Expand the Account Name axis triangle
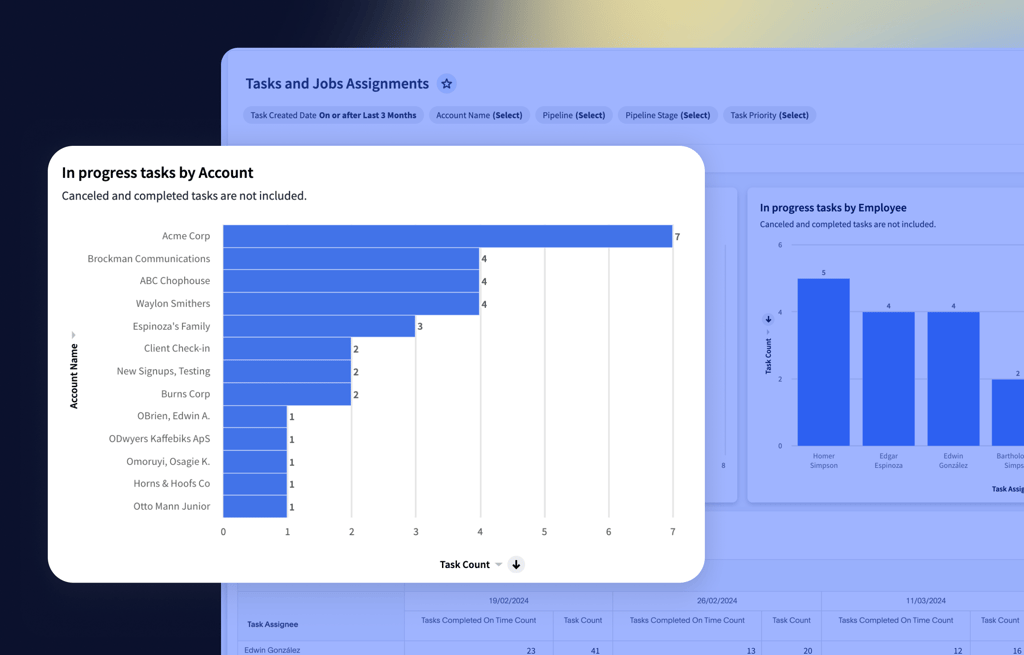Screen dimensions: 1024x655 coord(73,335)
